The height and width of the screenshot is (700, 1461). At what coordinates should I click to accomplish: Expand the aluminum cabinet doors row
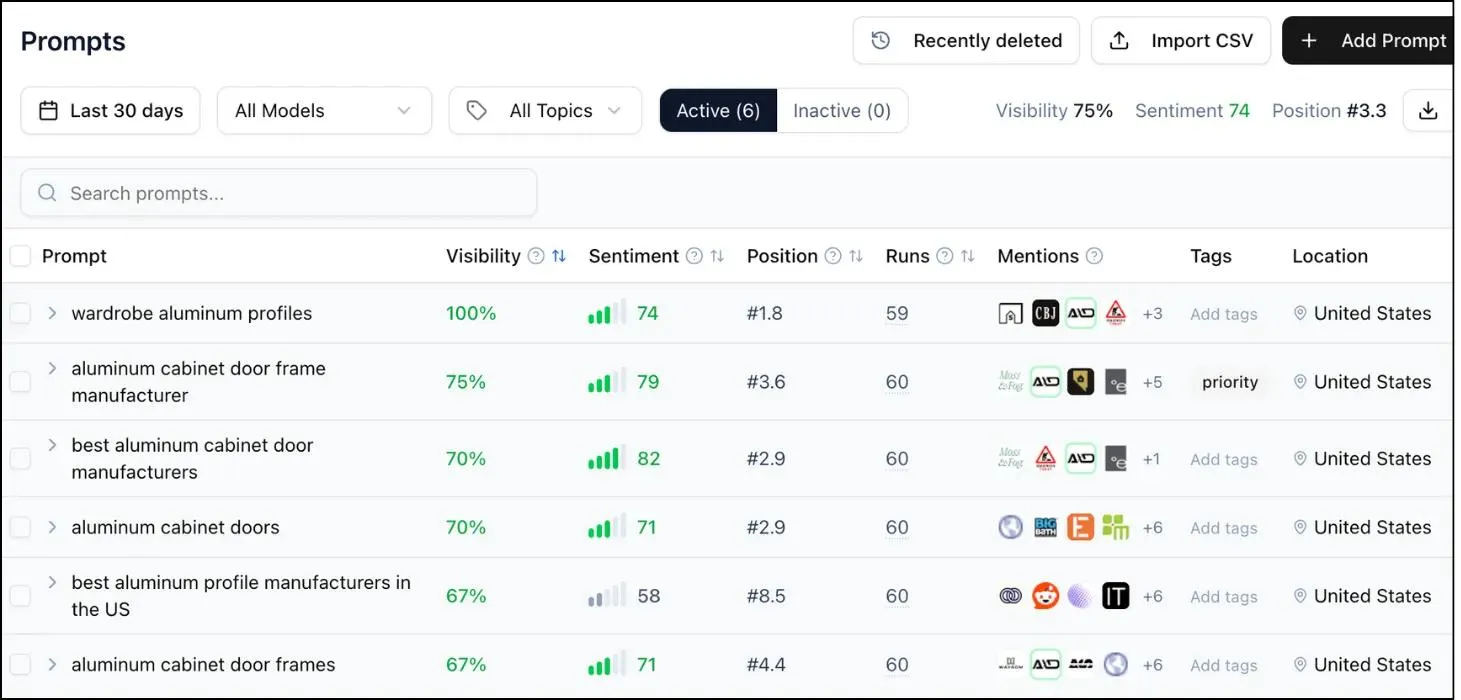click(52, 527)
